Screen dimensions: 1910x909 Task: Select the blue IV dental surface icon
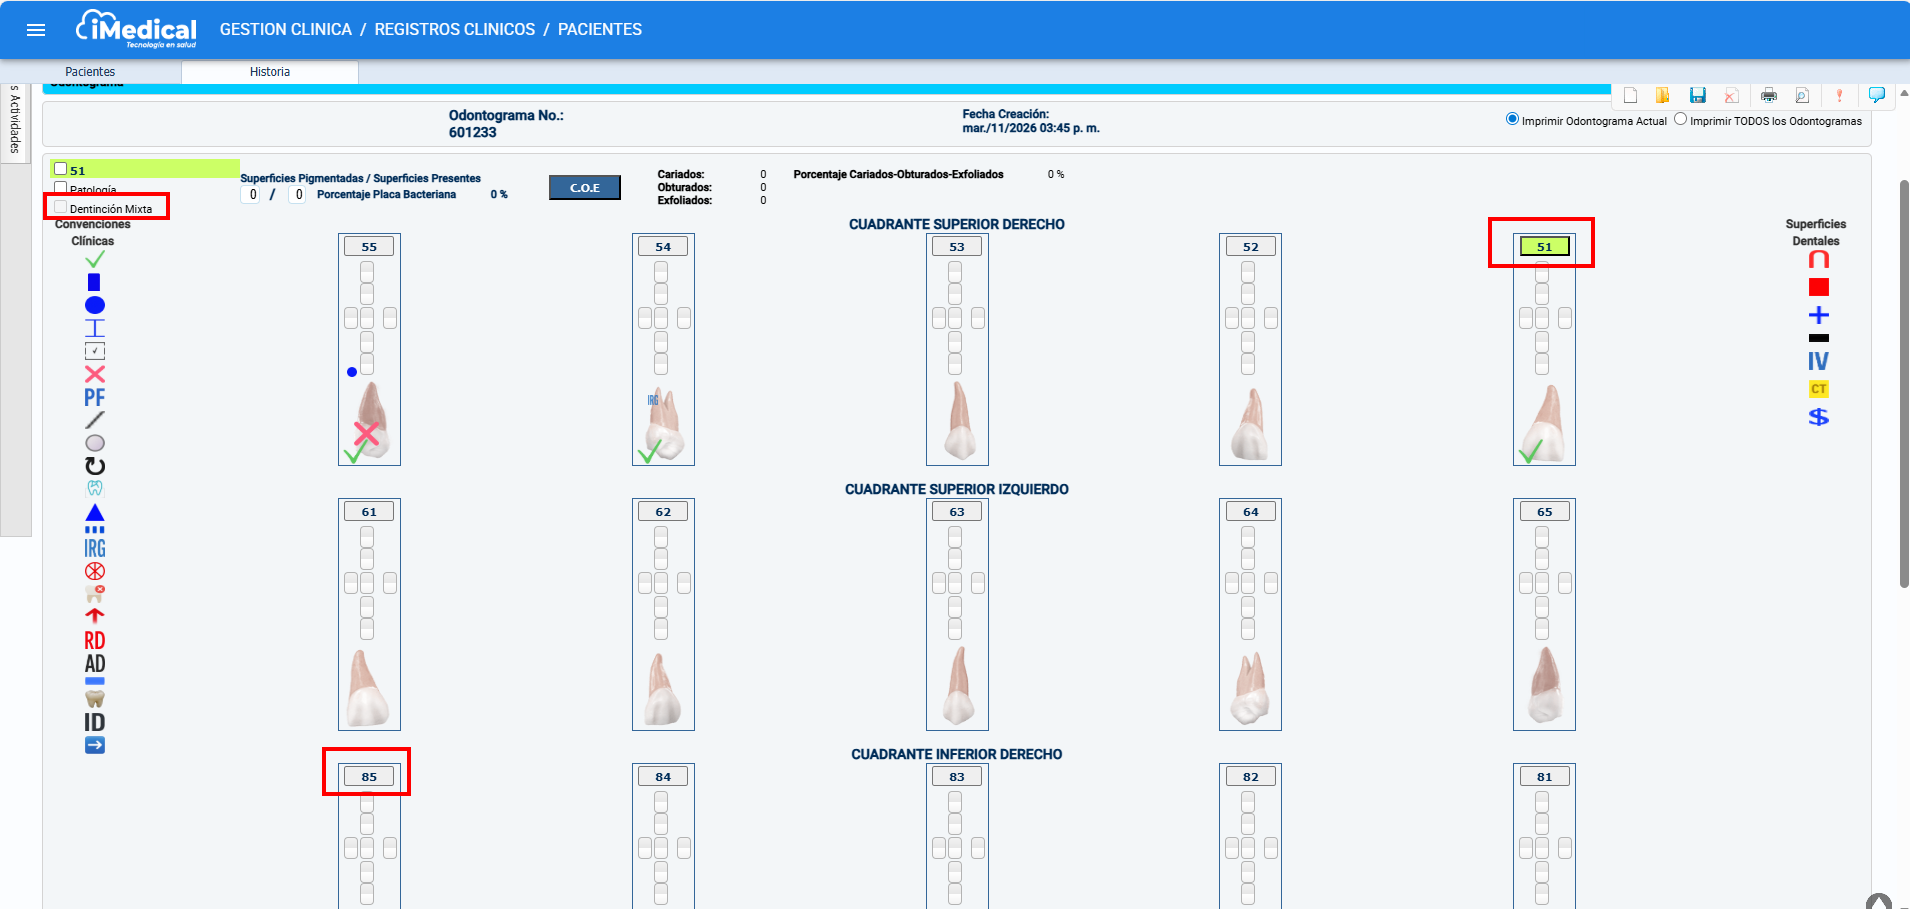(1818, 361)
